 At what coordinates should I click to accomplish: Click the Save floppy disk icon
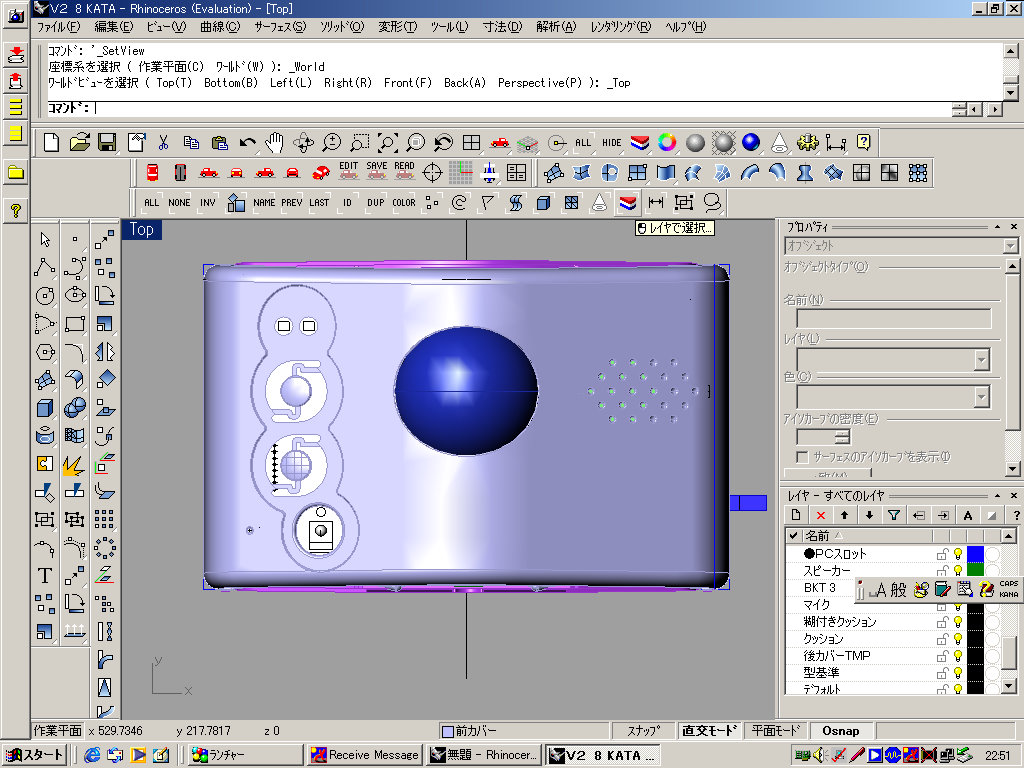click(x=107, y=143)
